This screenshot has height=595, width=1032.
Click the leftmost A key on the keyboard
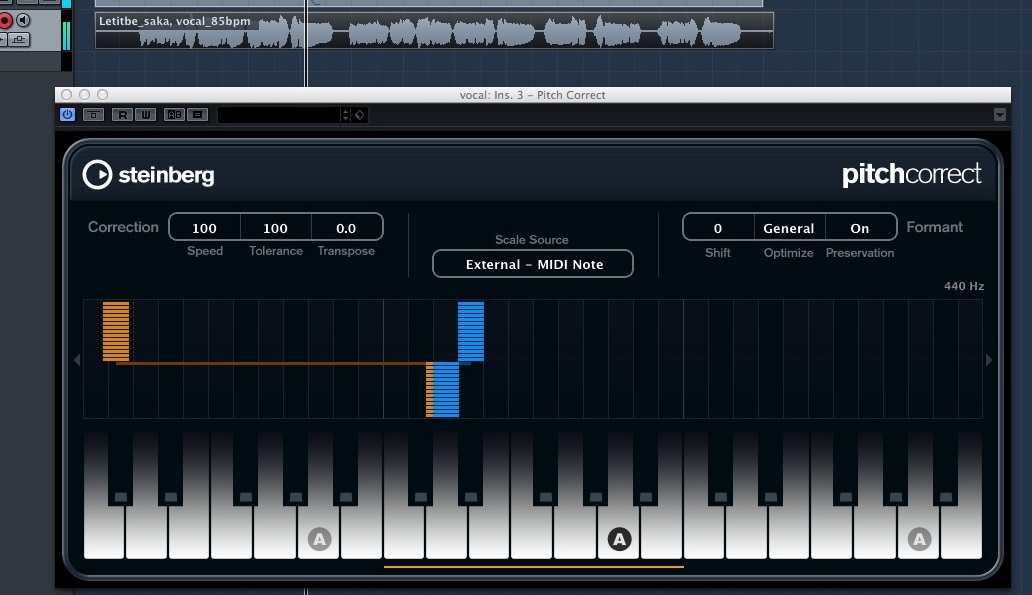tap(319, 540)
